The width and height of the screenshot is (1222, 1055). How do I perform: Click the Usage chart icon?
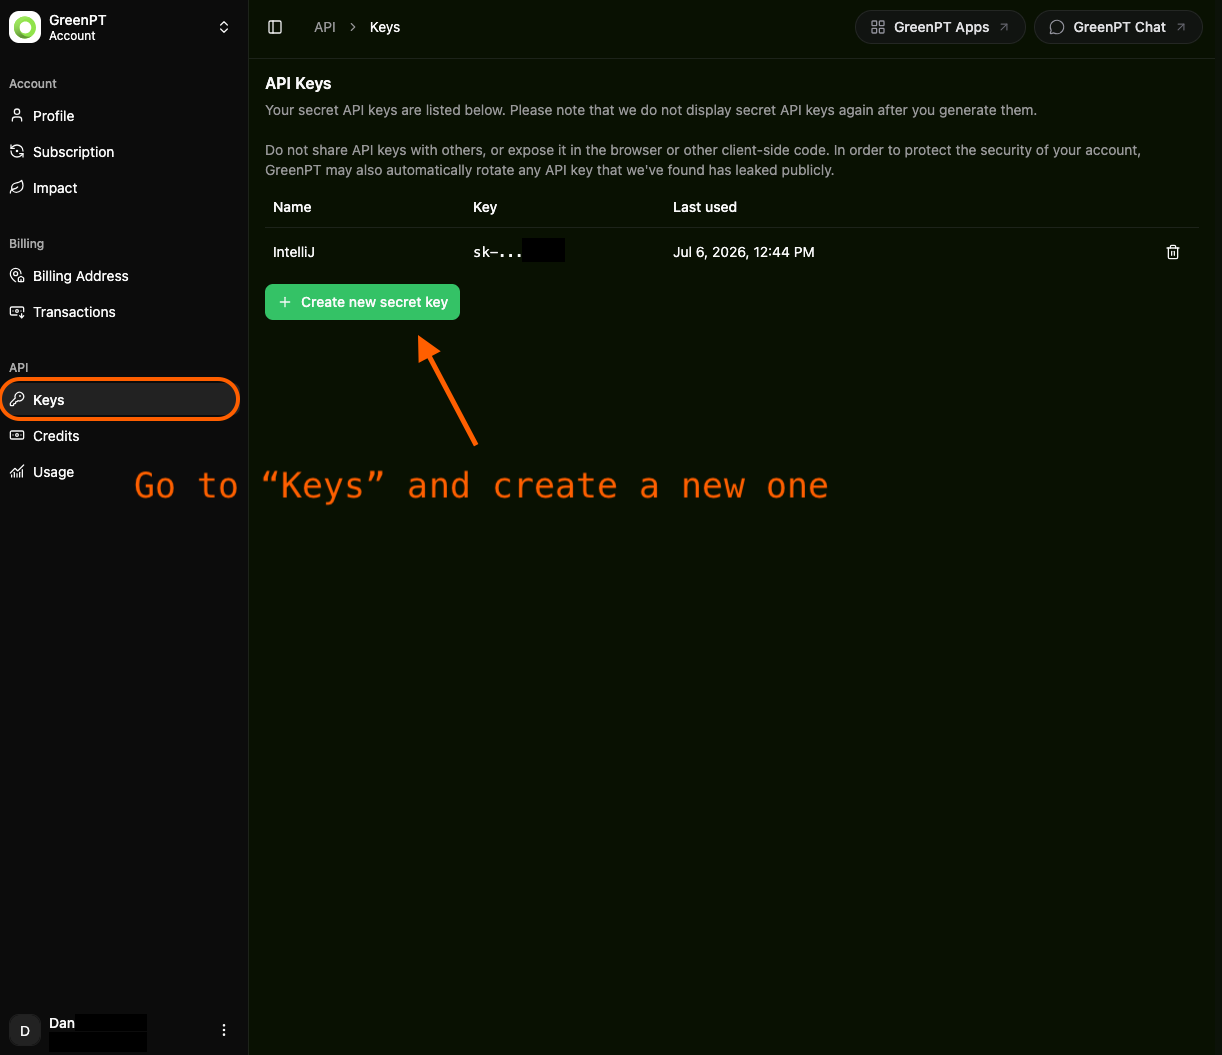17,471
